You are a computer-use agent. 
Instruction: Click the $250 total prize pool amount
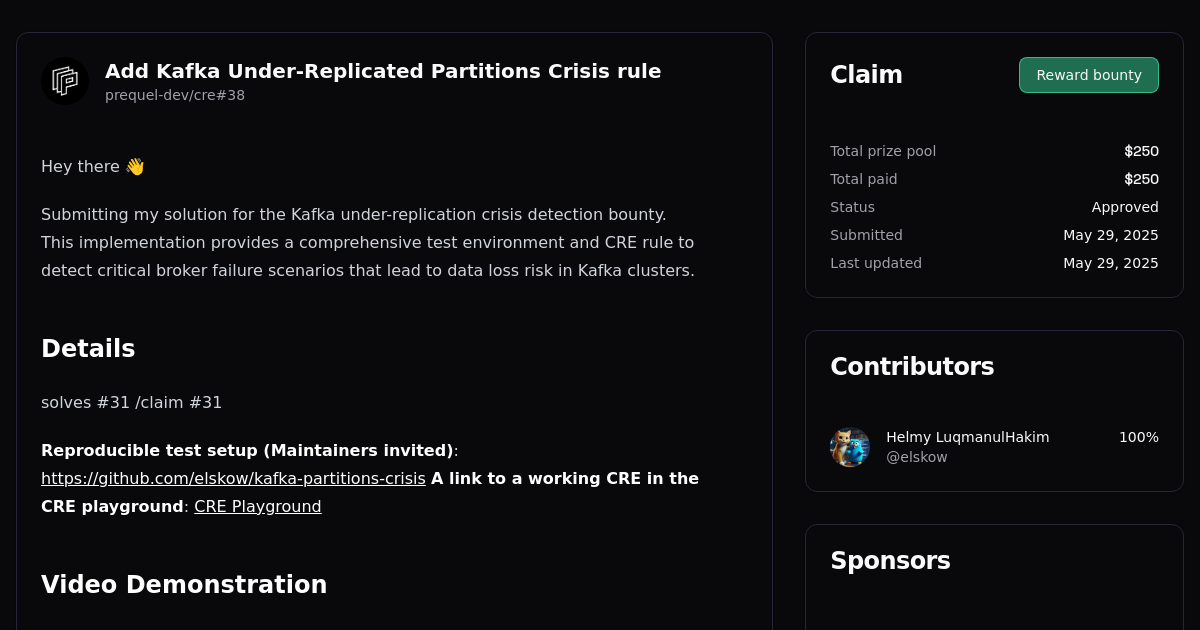(1141, 151)
